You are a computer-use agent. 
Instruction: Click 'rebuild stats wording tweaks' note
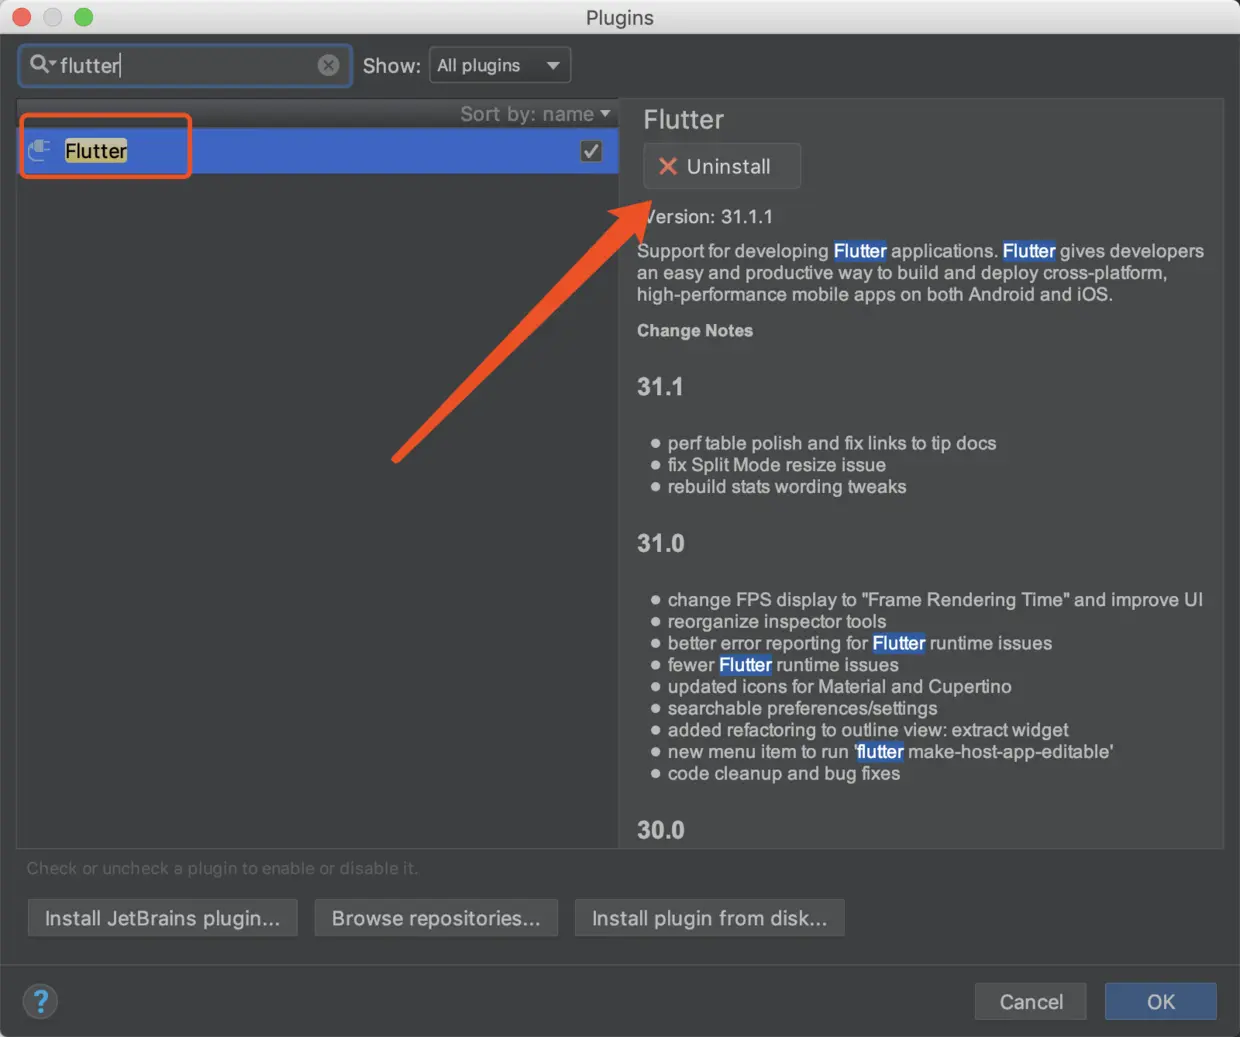787,487
